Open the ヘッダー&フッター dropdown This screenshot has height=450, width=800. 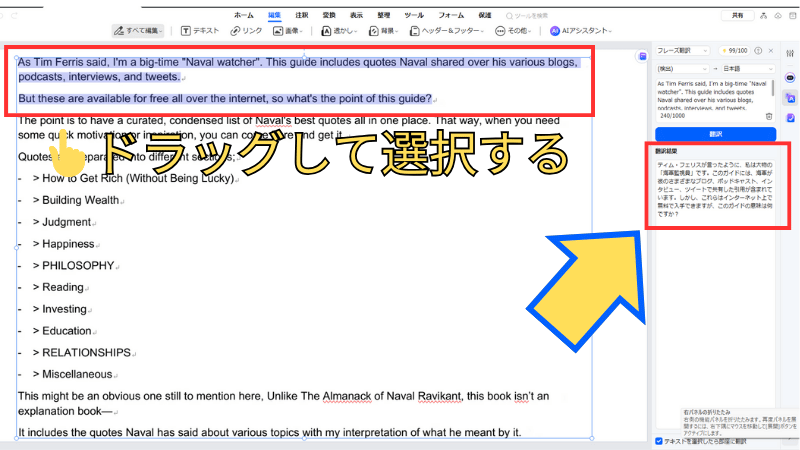pyautogui.click(x=446, y=31)
